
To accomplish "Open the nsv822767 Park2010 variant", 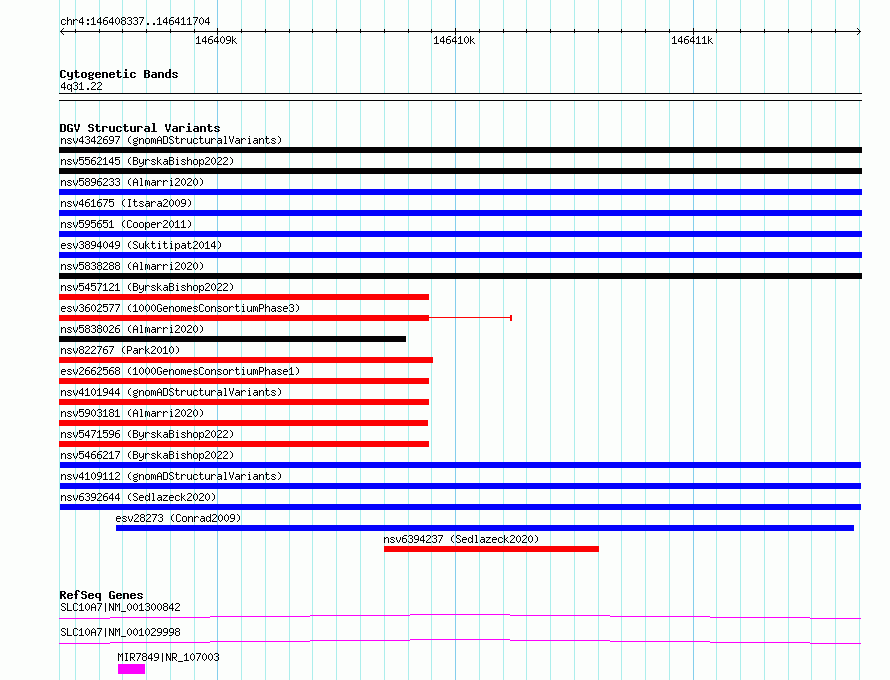I will click(x=120, y=350).
